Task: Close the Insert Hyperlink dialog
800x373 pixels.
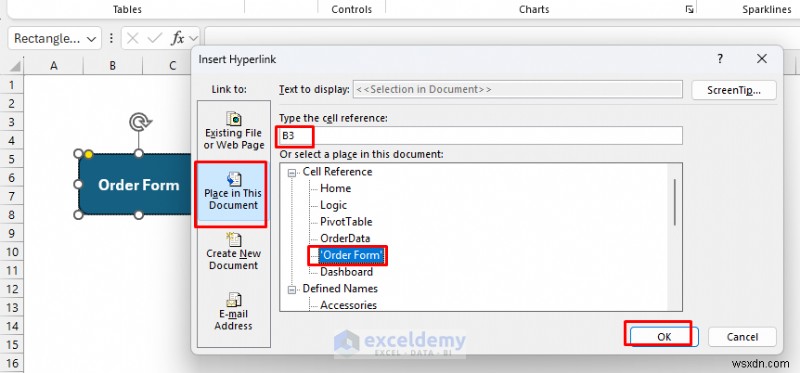Action: coord(762,59)
